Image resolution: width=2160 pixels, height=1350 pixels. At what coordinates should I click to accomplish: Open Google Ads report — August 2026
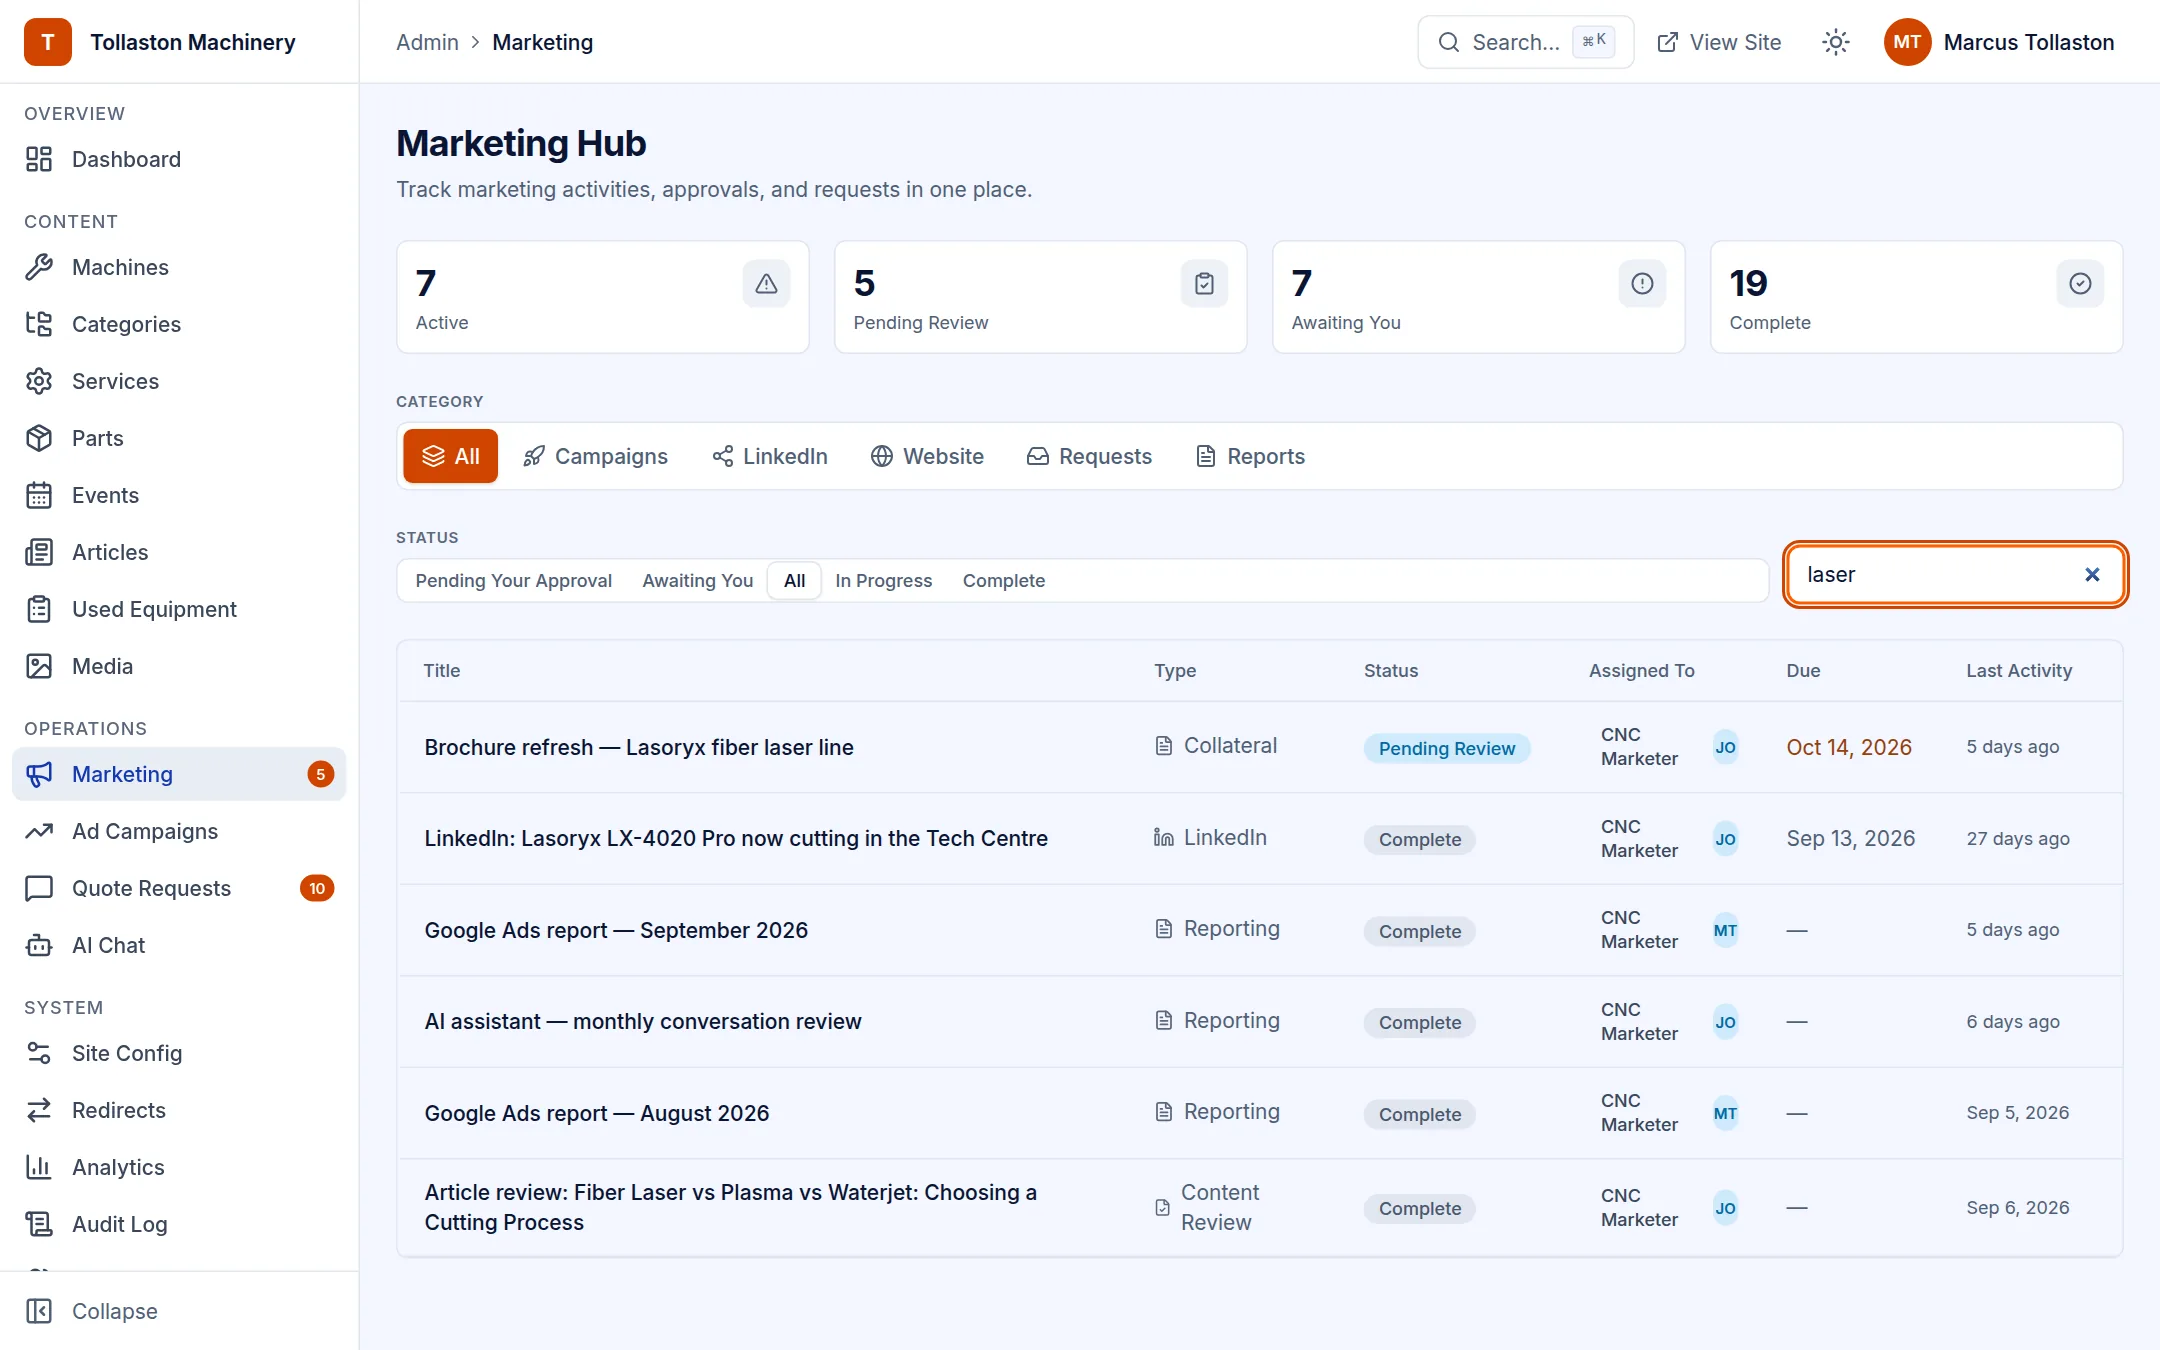(x=597, y=1113)
